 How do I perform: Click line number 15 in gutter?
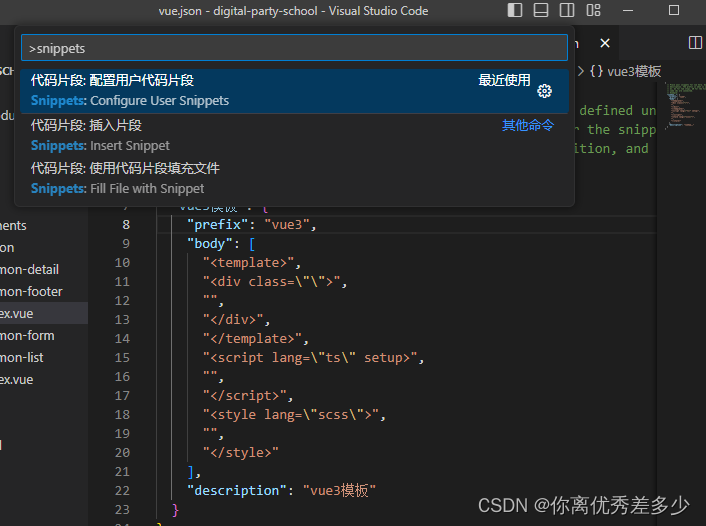(x=122, y=358)
